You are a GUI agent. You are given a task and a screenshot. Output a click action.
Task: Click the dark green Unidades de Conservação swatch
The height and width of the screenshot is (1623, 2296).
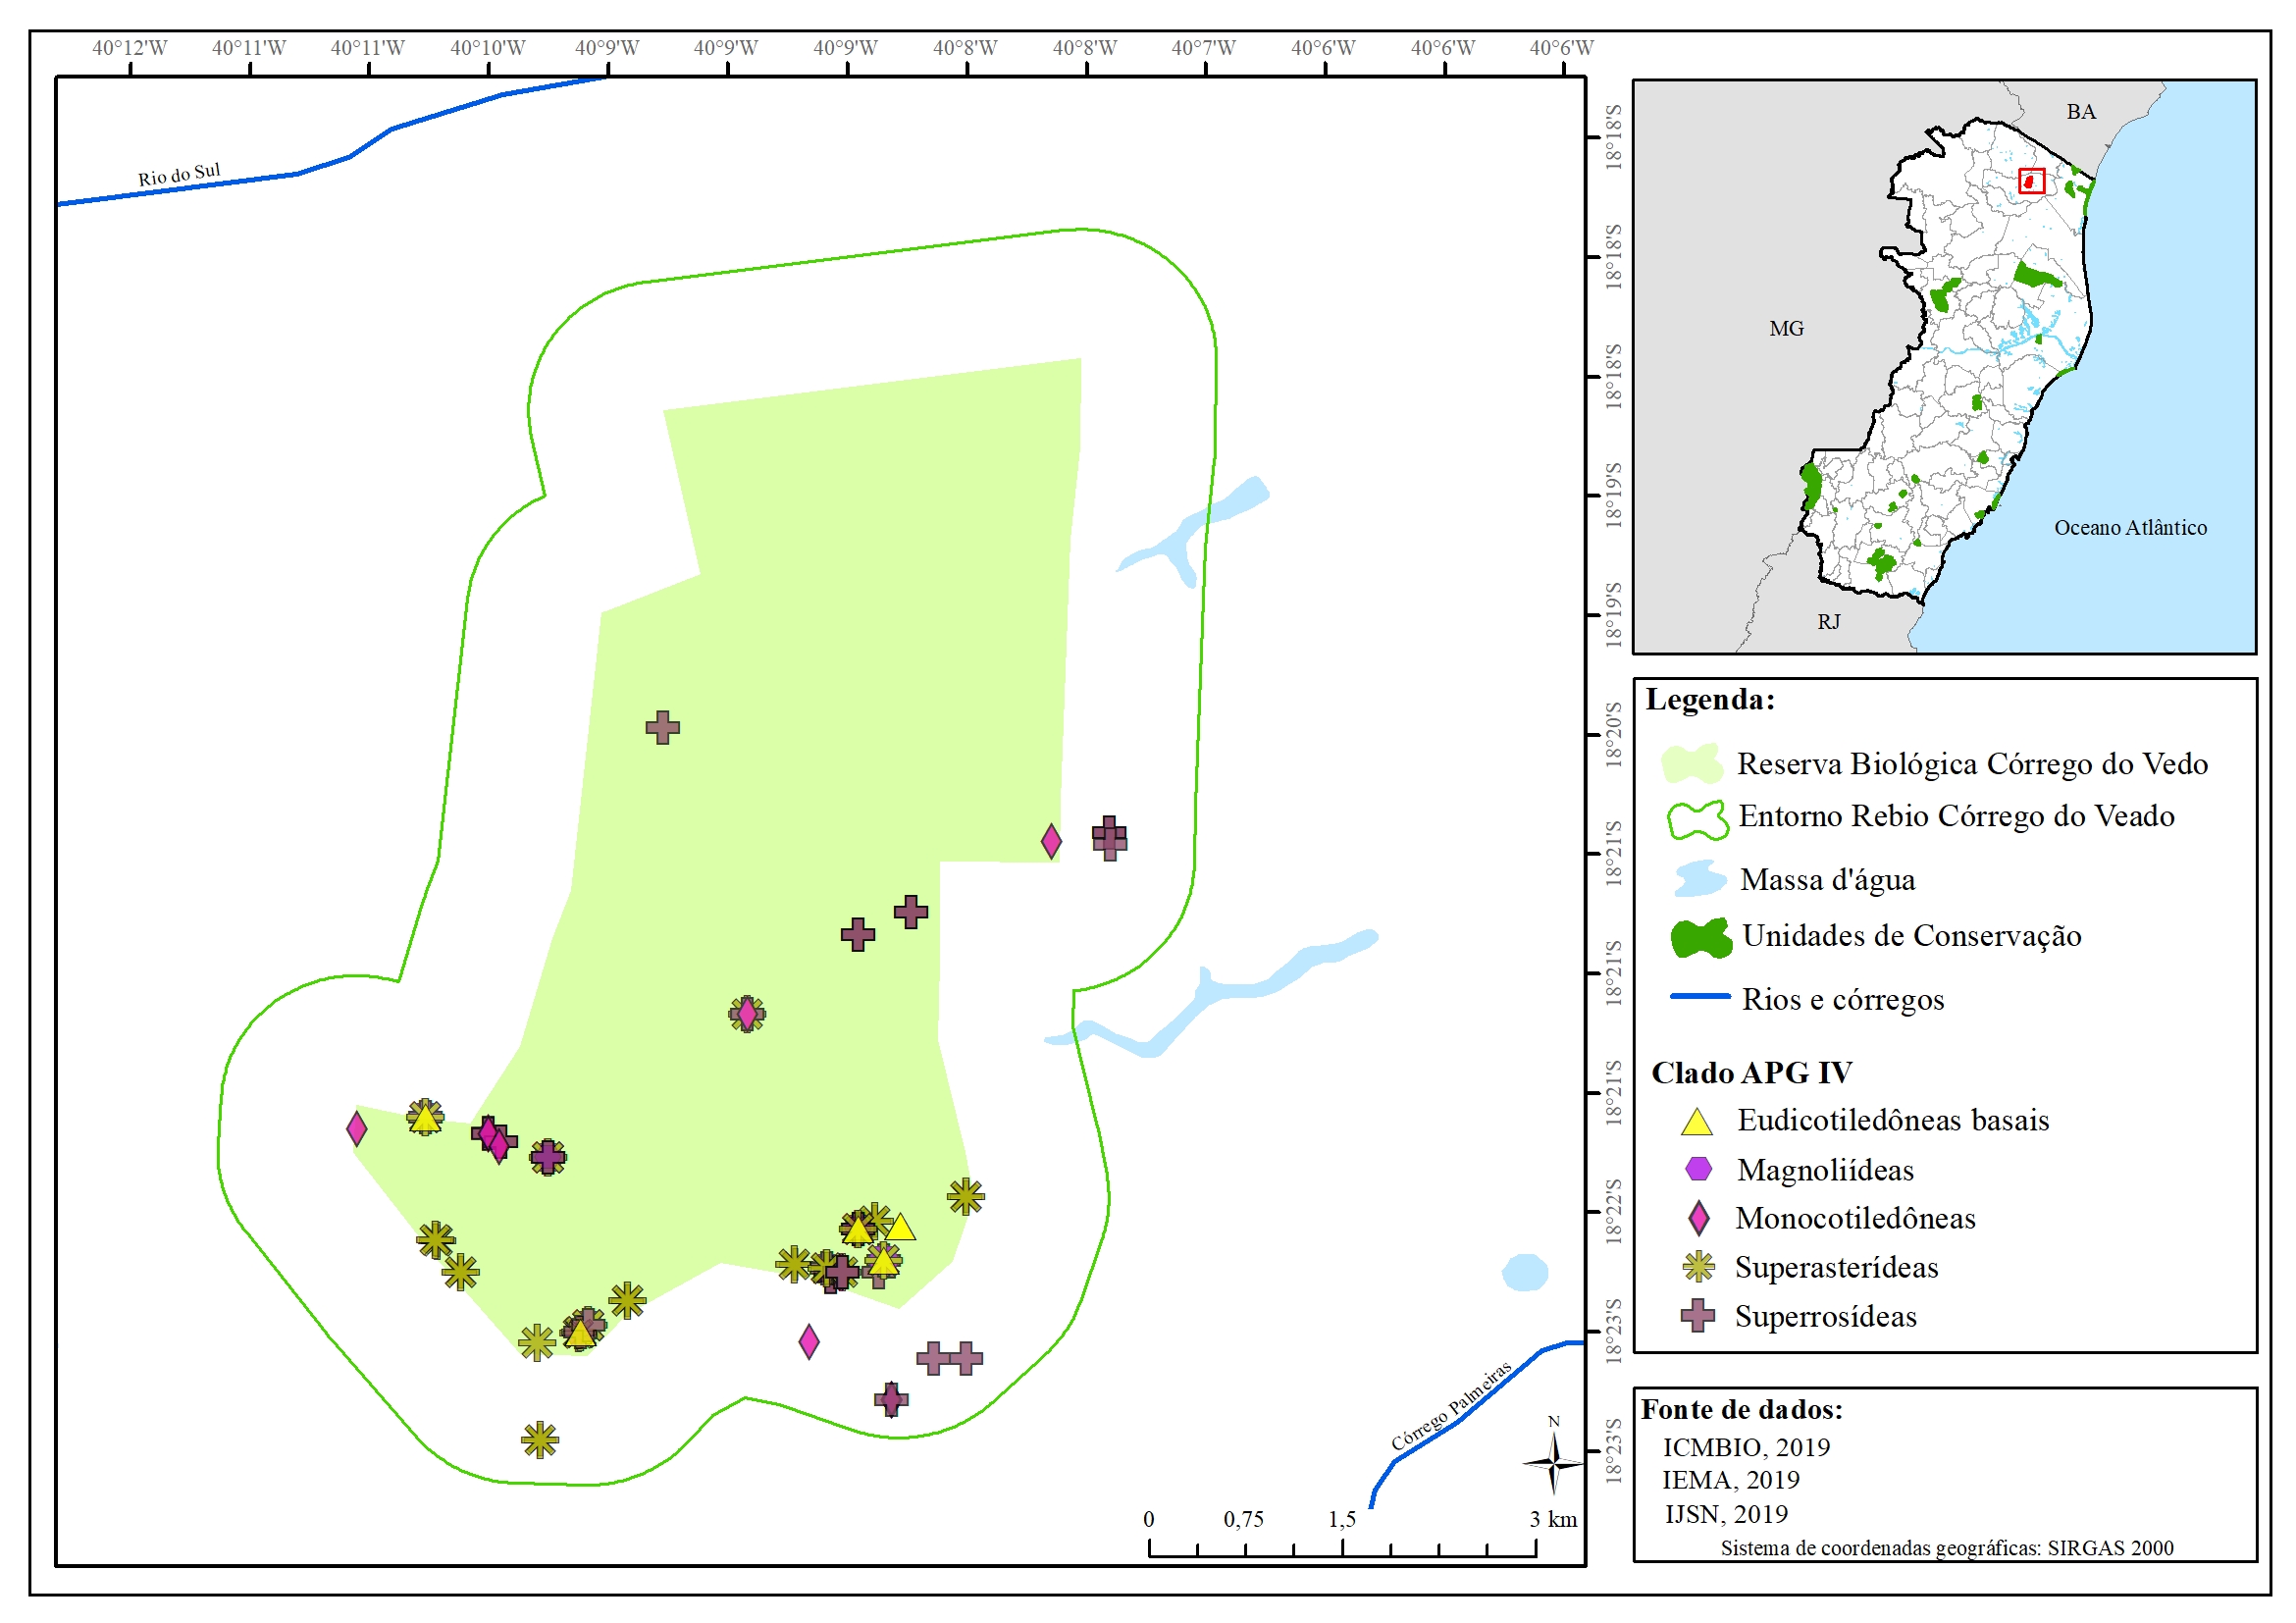point(1700,938)
